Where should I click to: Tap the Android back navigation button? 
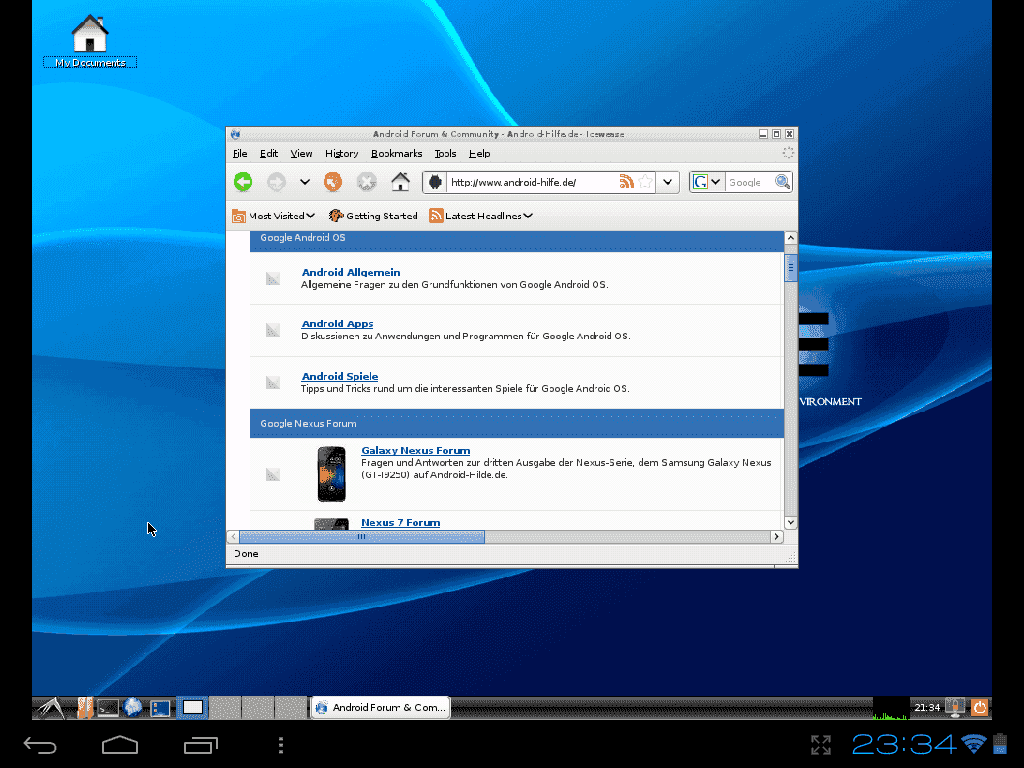point(40,745)
